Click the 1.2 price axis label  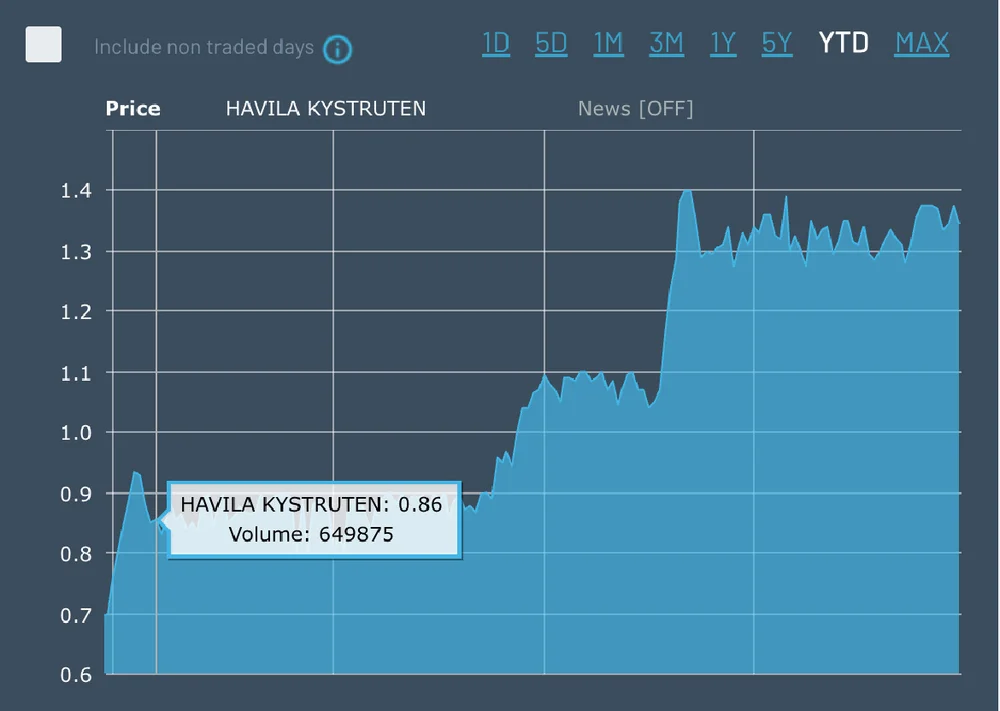click(x=76, y=312)
